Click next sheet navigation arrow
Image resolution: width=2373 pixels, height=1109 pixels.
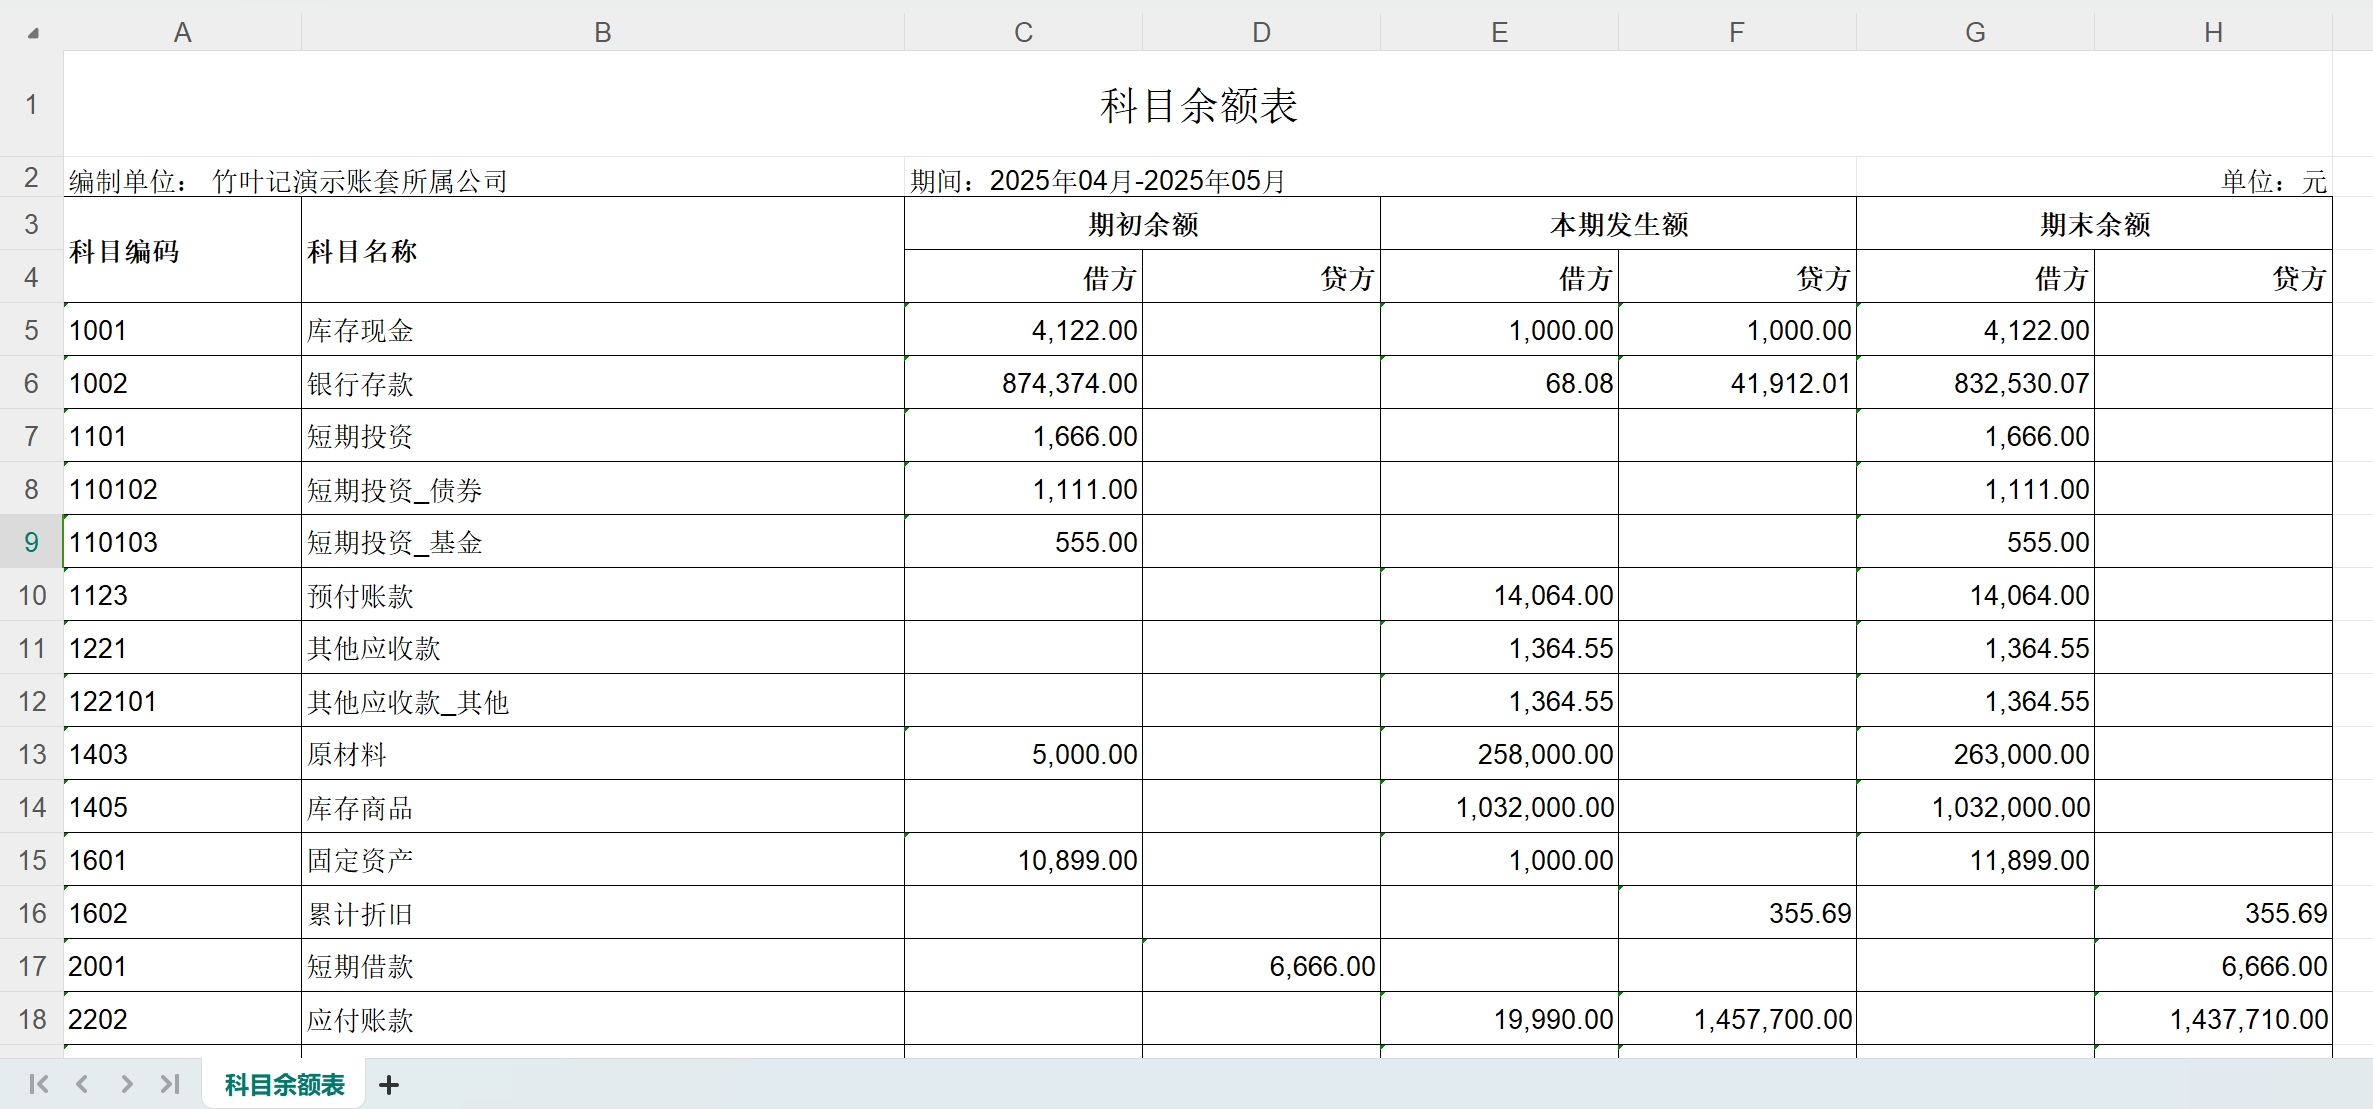pyautogui.click(x=126, y=1084)
